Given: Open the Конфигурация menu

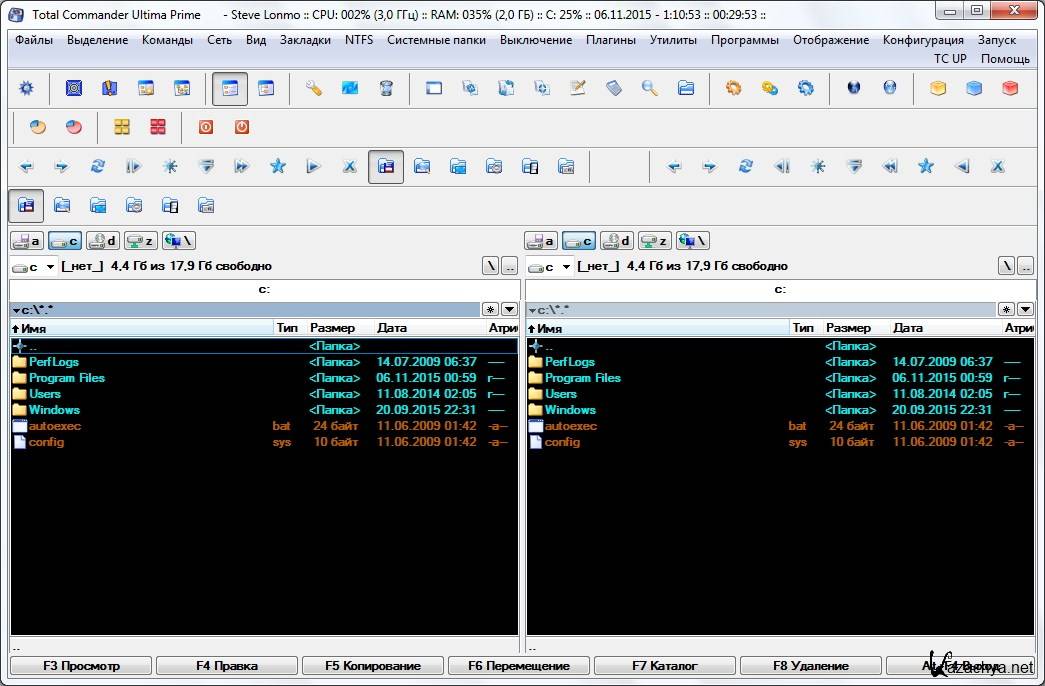Looking at the screenshot, I should (x=922, y=40).
